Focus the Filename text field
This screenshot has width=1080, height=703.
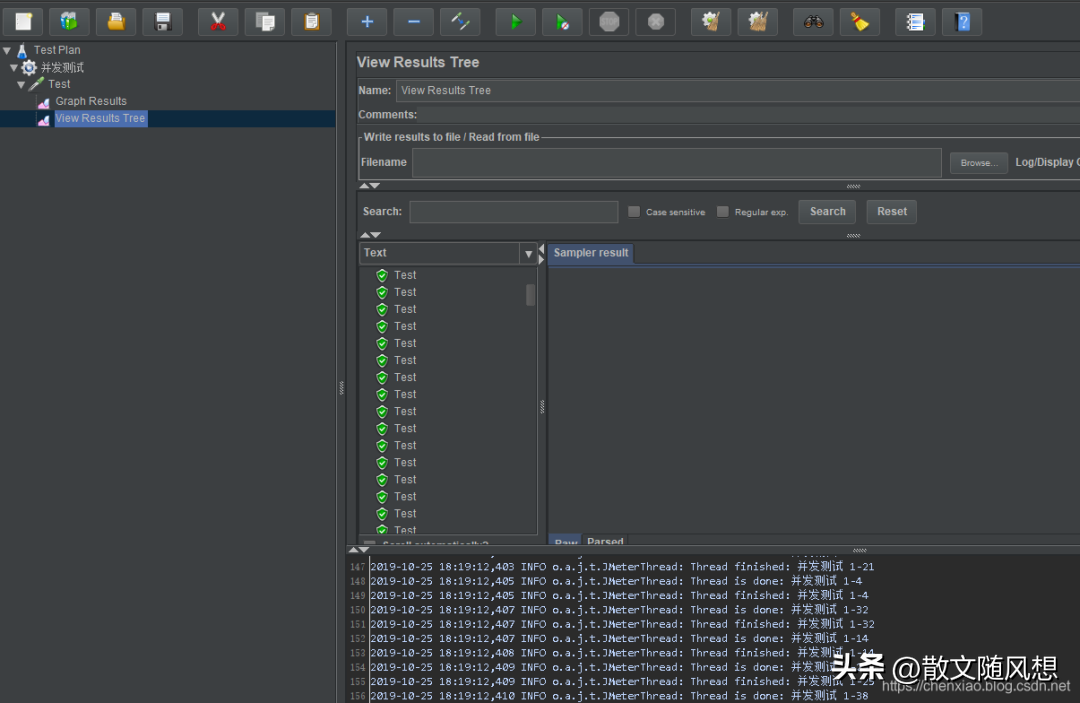[676, 162]
